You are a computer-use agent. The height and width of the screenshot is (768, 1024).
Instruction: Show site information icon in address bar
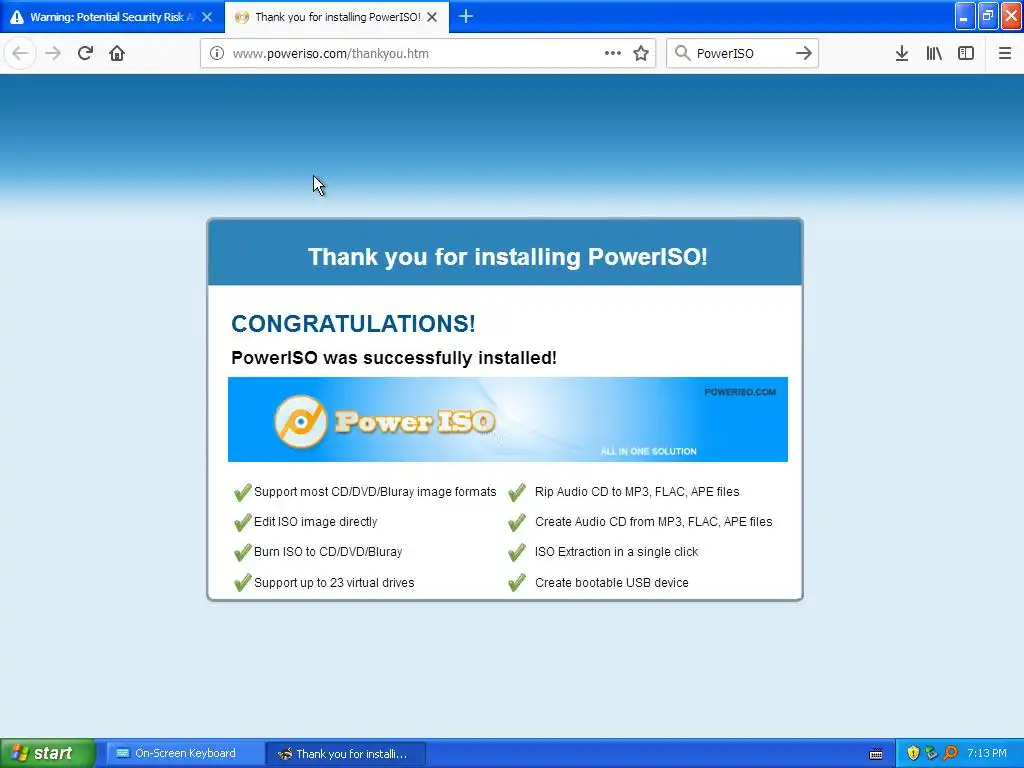coord(217,54)
